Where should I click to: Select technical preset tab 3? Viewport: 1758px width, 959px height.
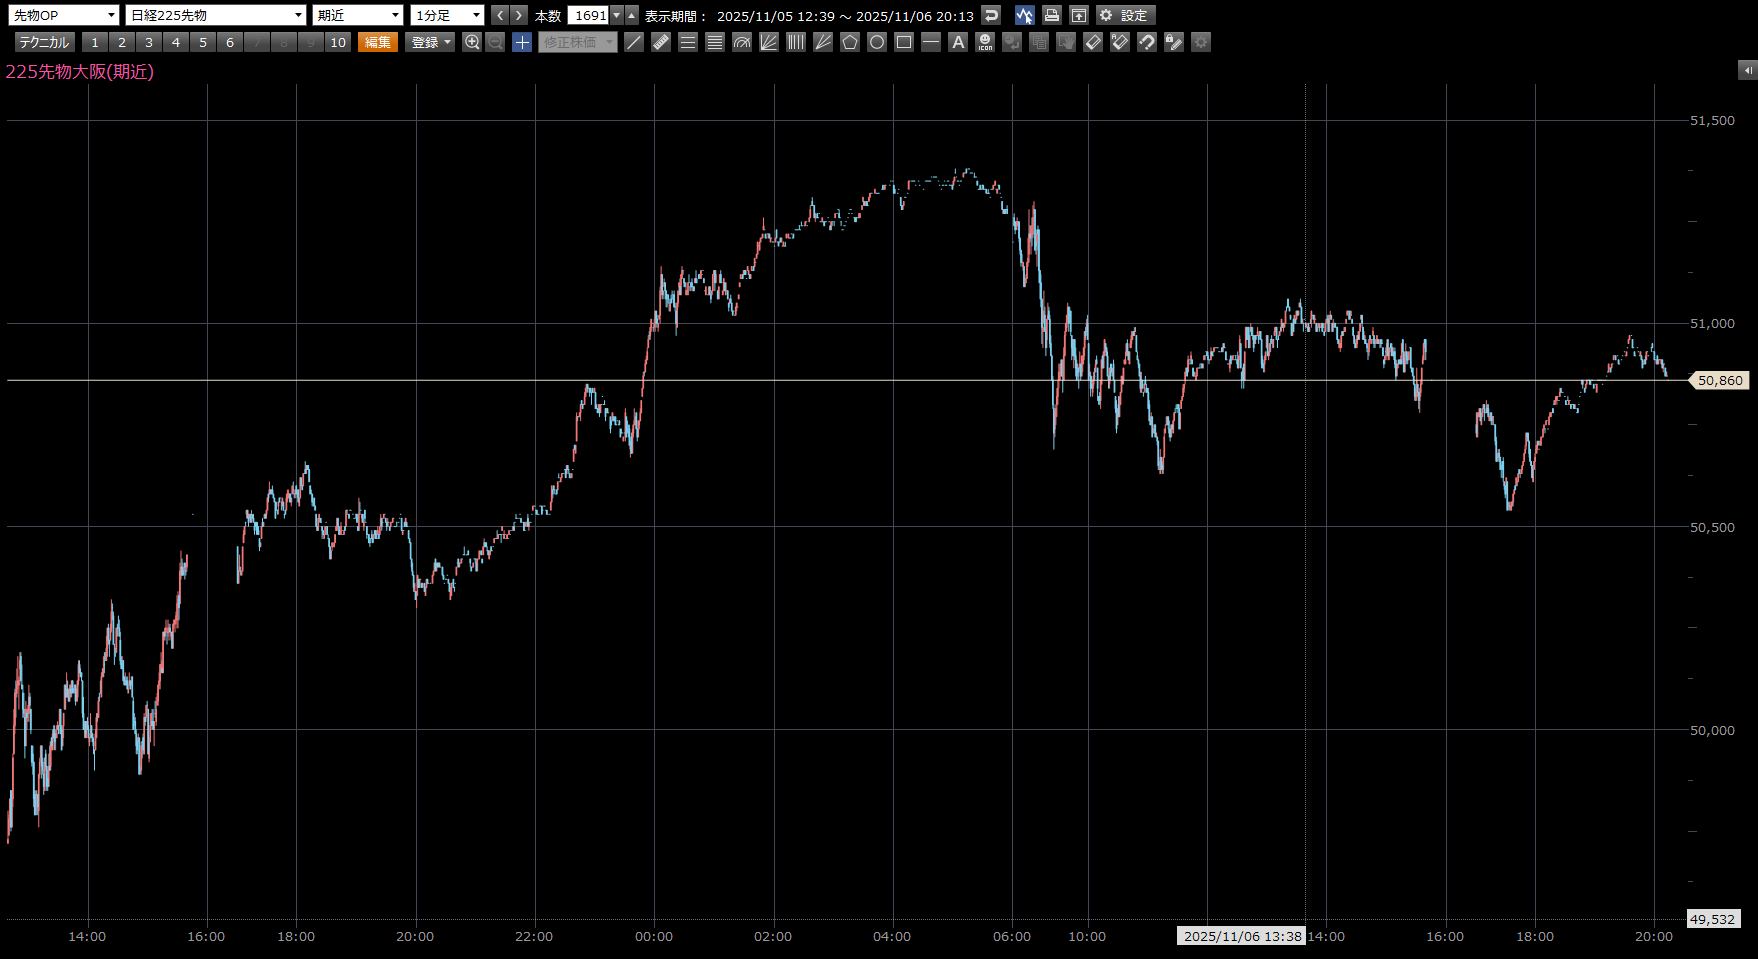click(x=149, y=42)
